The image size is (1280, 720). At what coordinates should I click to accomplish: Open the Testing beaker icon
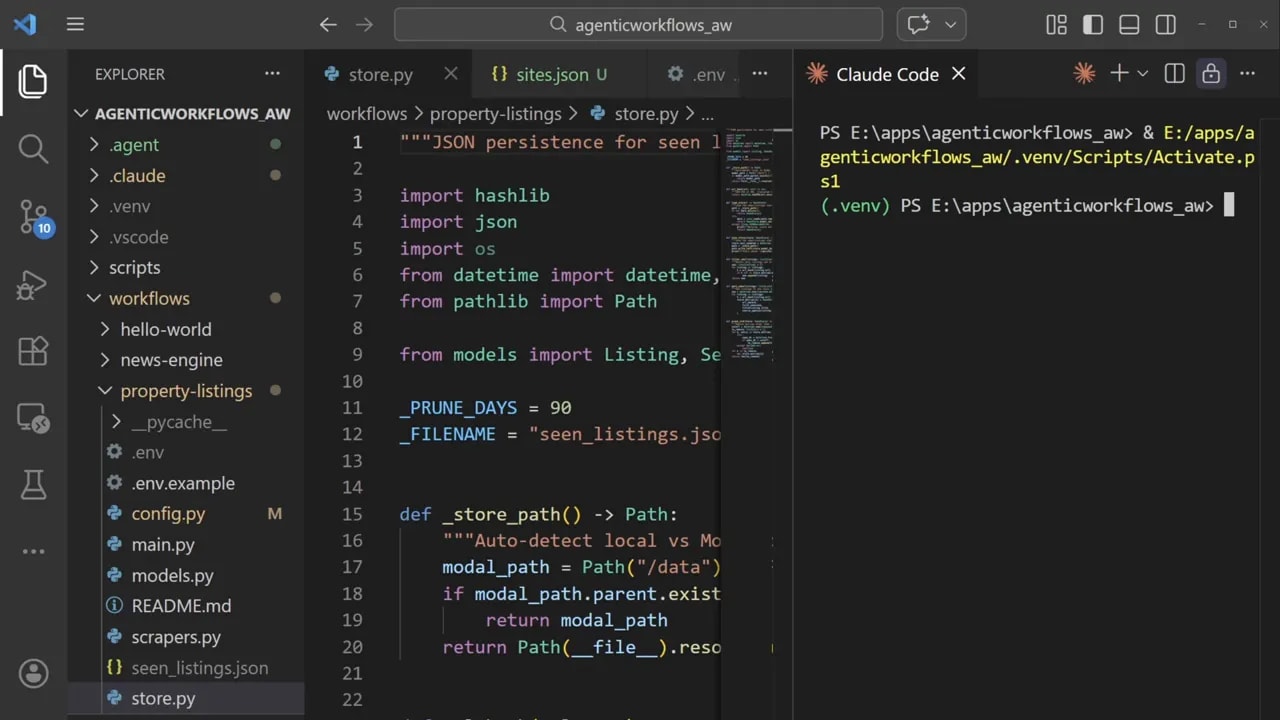tap(33, 484)
